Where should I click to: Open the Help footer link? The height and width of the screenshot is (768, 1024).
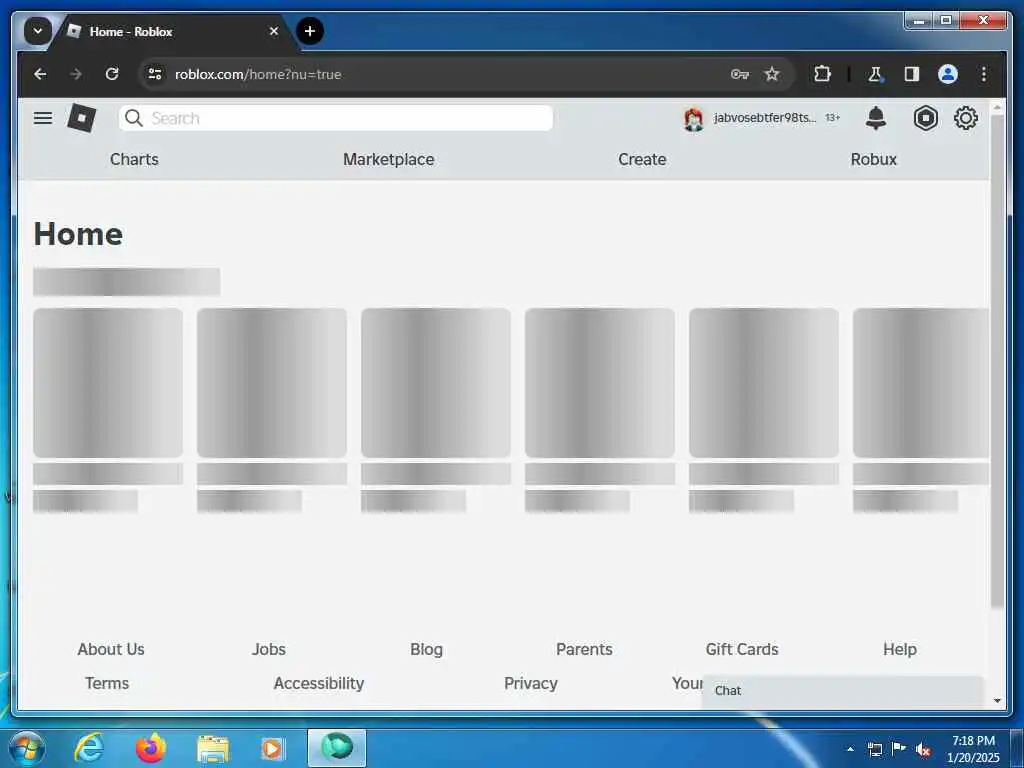pyautogui.click(x=900, y=649)
